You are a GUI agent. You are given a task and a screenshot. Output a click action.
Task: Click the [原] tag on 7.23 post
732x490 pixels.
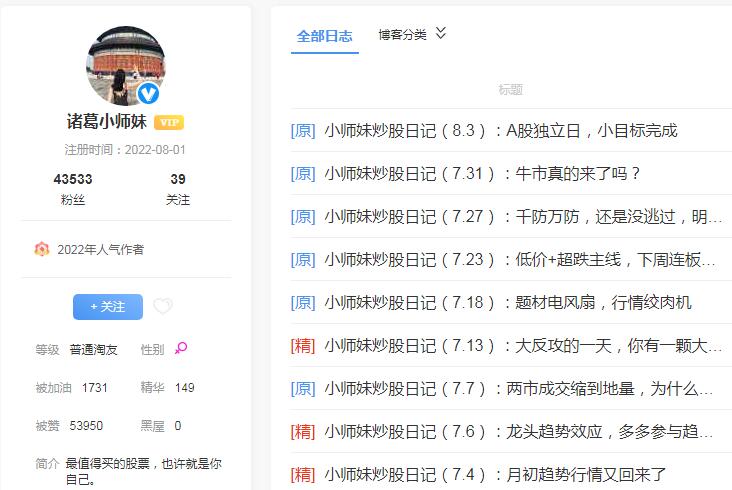[303, 259]
